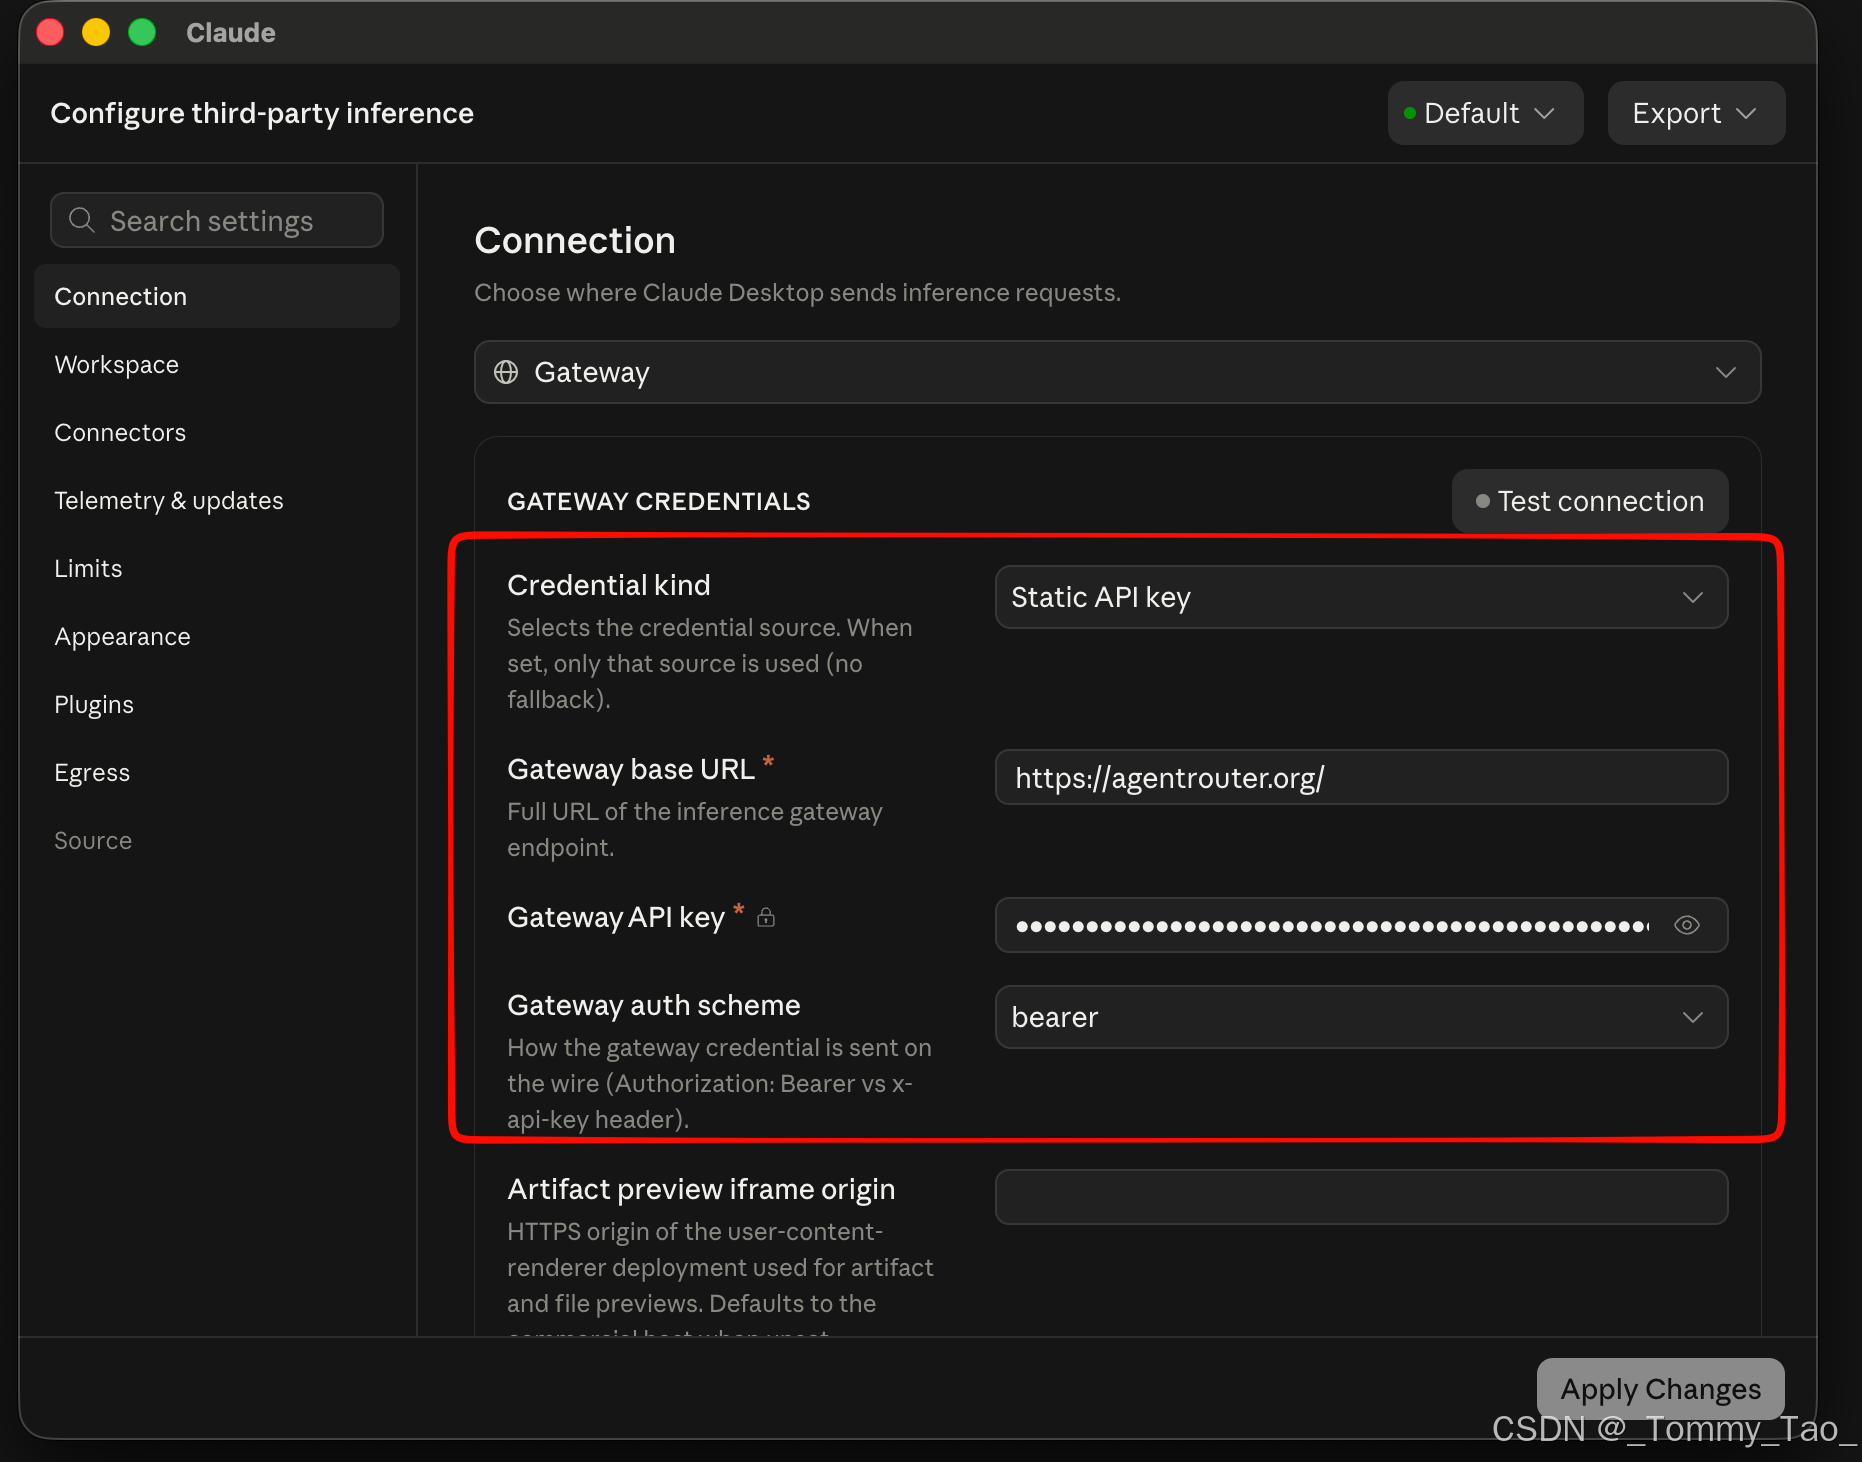
Task: Minimize the Claude window with the yellow button
Action: pyautogui.click(x=96, y=32)
